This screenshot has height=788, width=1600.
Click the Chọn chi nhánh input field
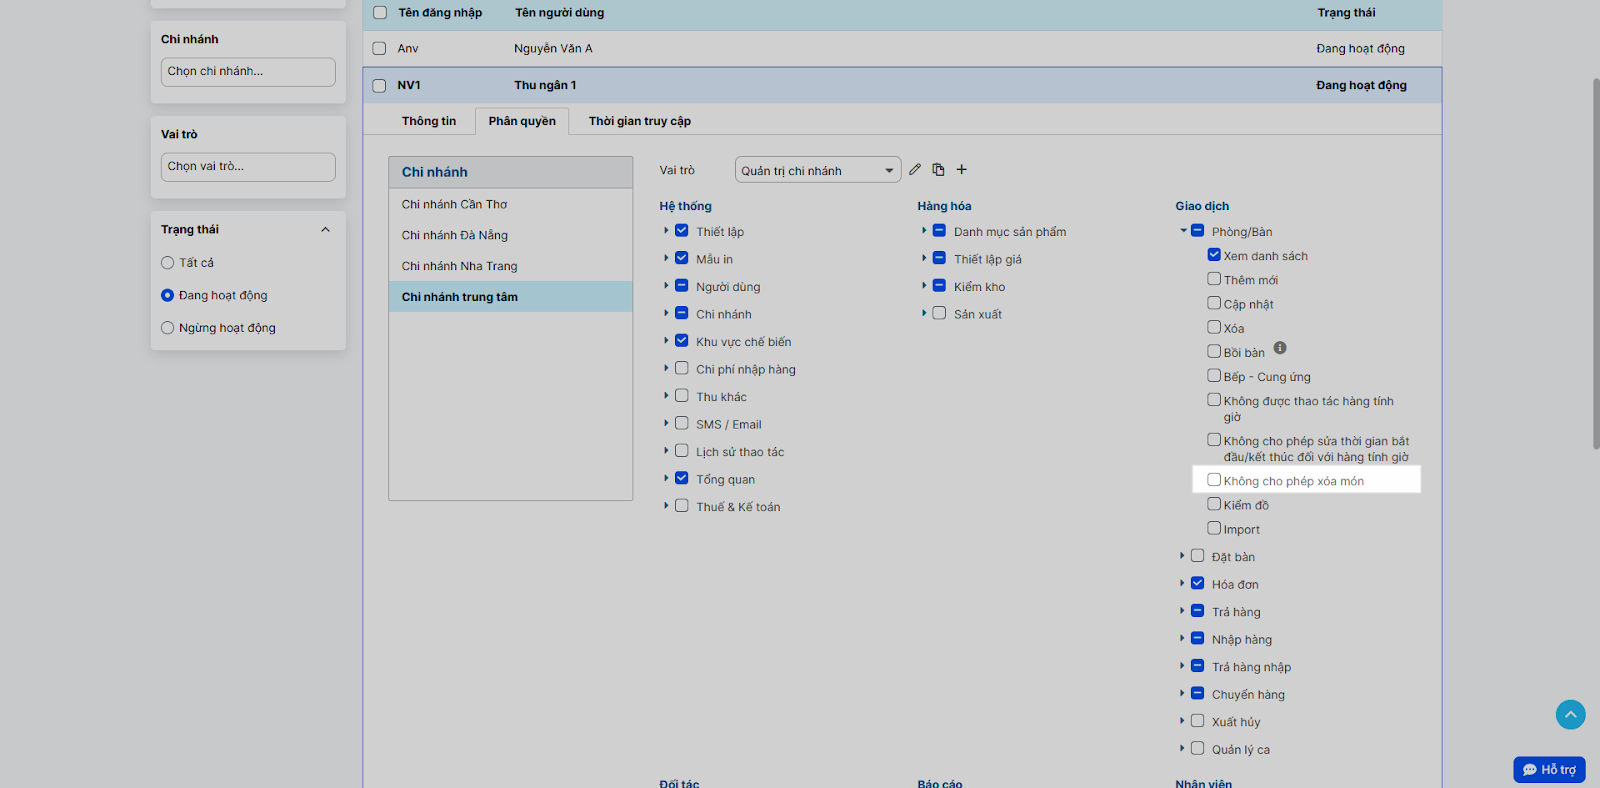coord(248,72)
